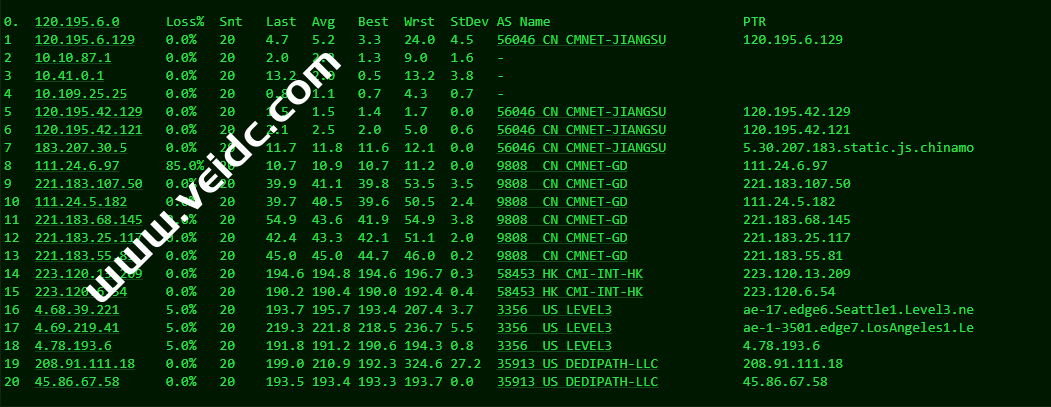Select PTR text ae-17.edge6.Seattle1.Level3.ne
This screenshot has width=1051, height=407.
pyautogui.click(x=859, y=310)
